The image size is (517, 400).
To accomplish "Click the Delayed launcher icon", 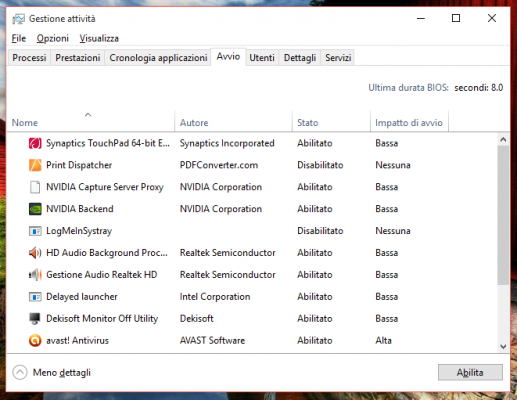I will click(35, 297).
